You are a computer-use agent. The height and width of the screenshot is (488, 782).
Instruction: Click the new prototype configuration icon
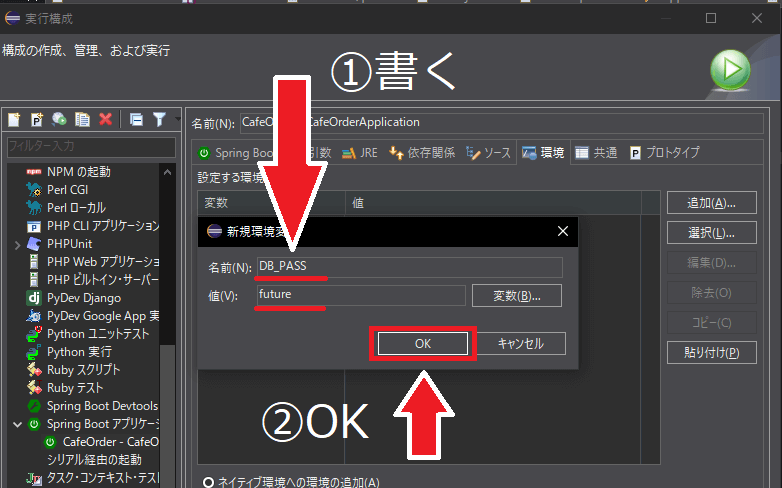[37, 120]
